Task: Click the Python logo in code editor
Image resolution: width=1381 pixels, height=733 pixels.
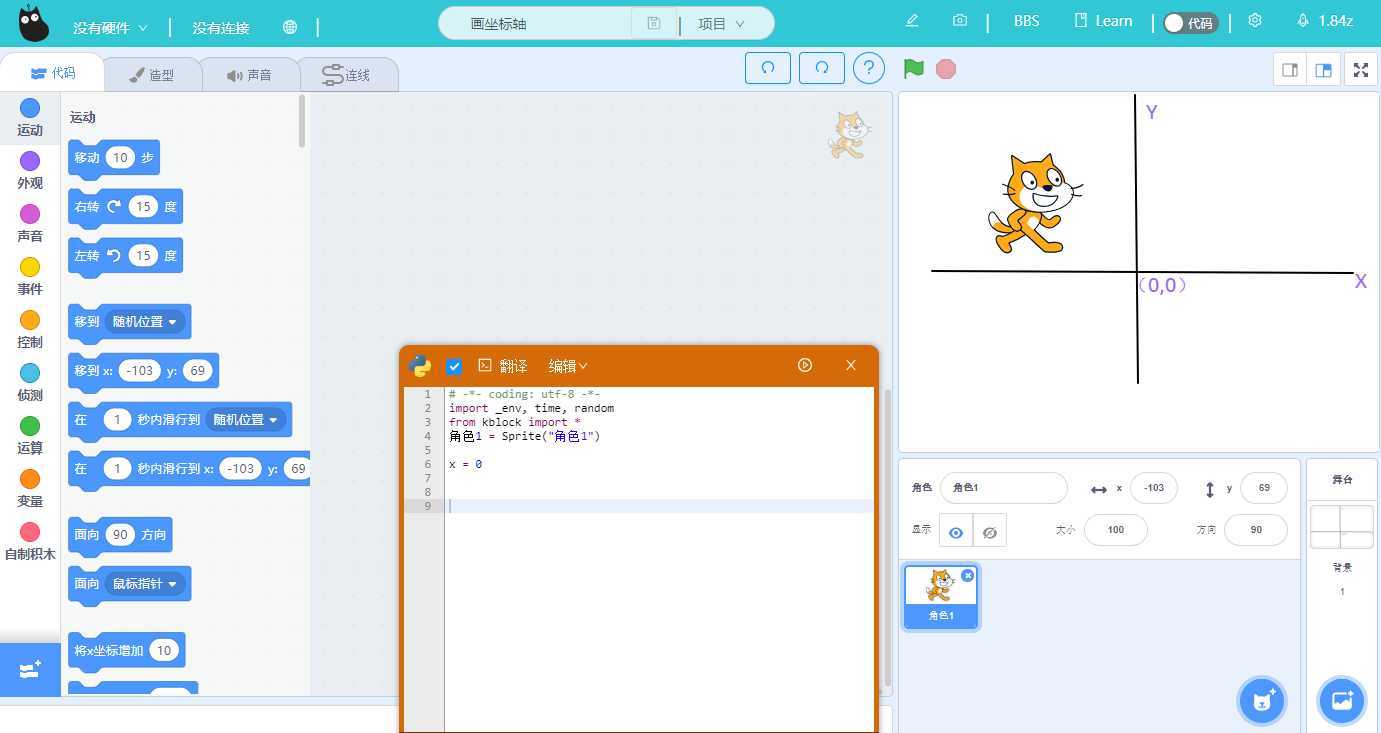Action: point(422,366)
